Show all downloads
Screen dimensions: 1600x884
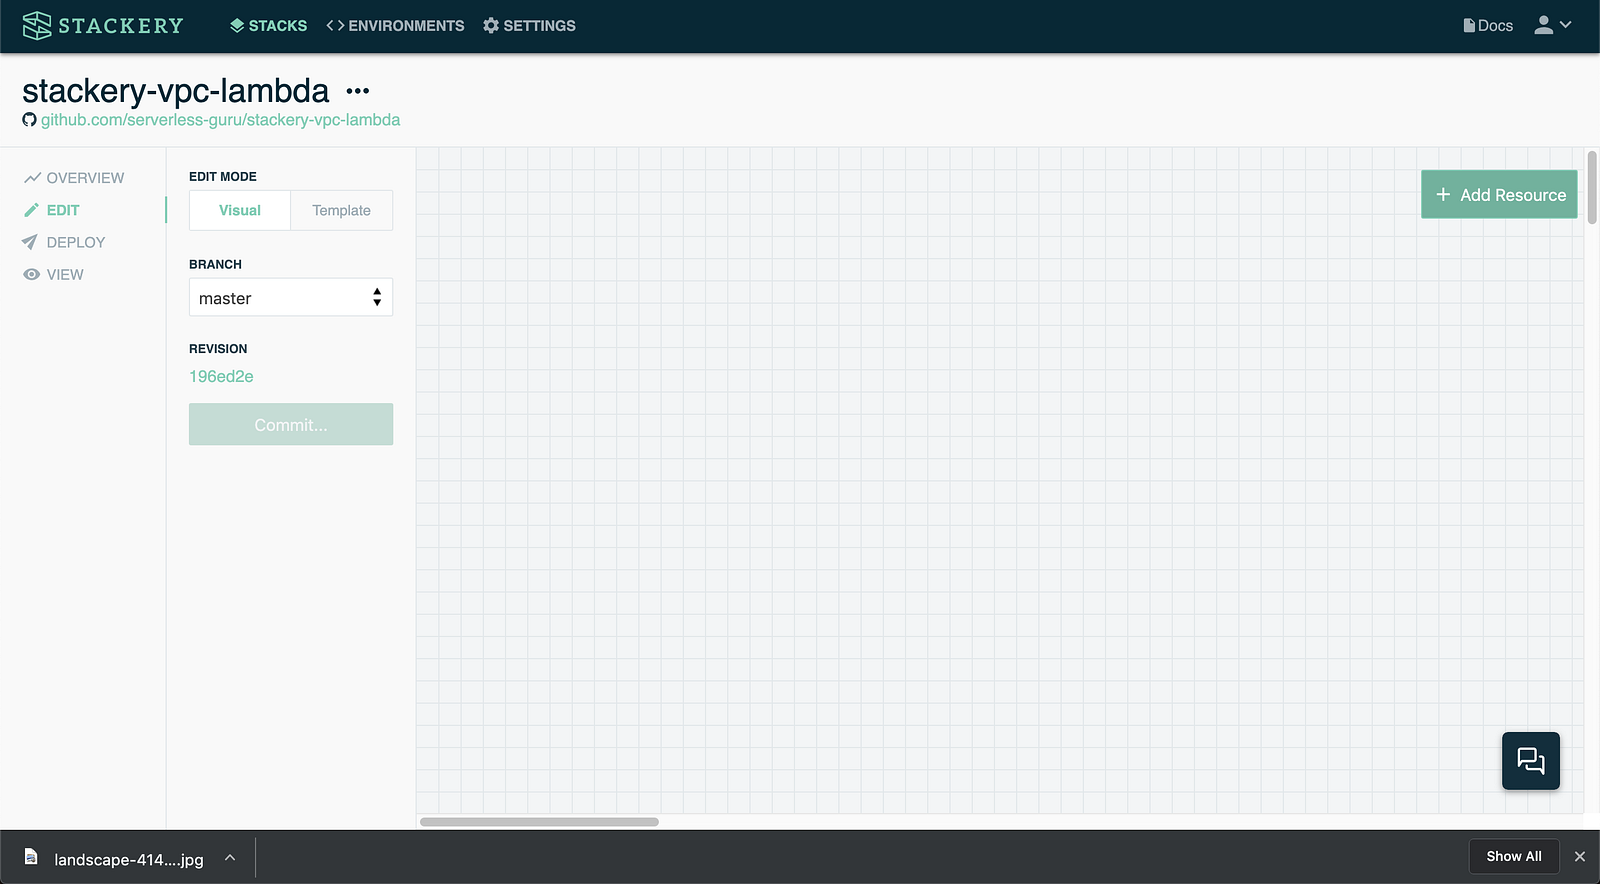point(1514,856)
